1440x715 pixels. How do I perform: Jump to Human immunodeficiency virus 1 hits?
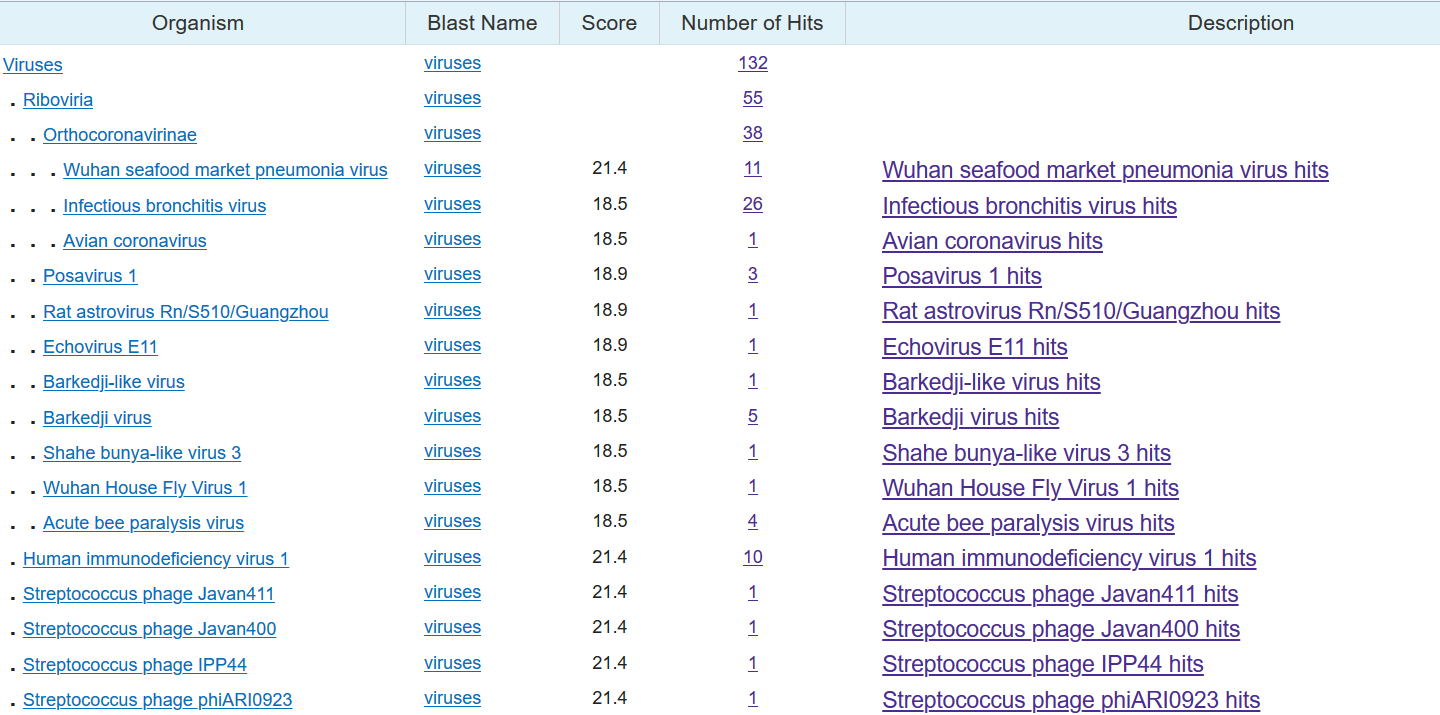click(1069, 558)
